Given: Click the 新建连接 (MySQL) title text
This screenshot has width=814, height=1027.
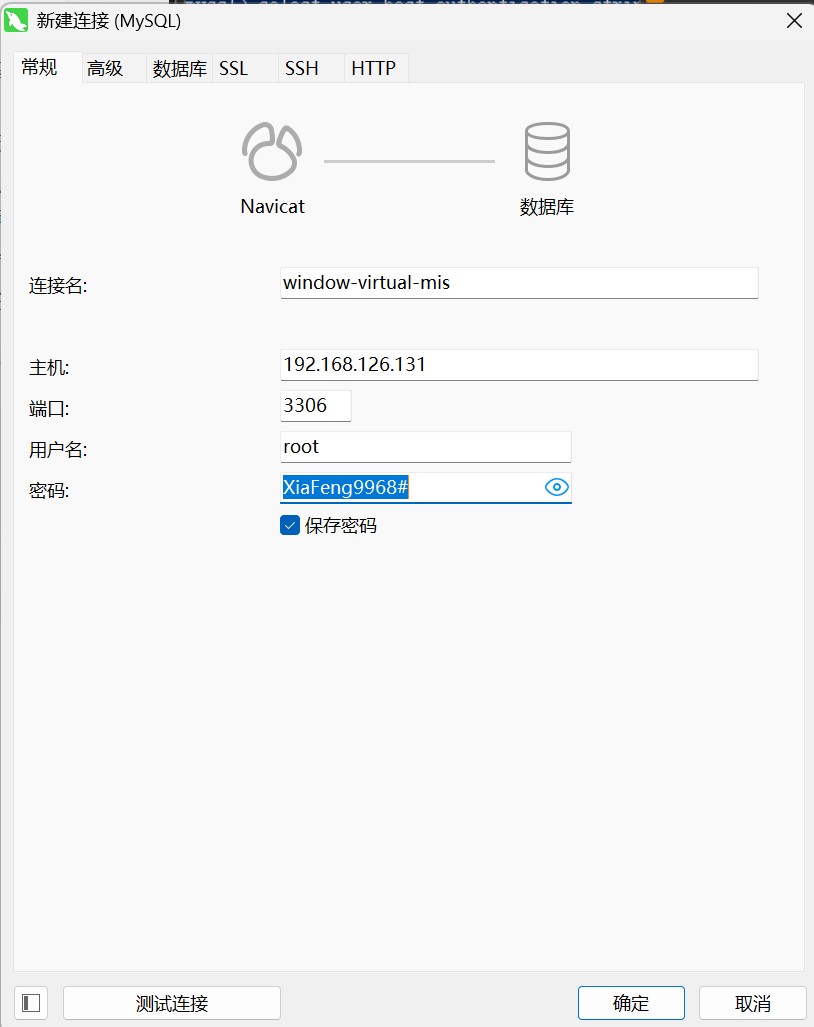Looking at the screenshot, I should point(109,21).
